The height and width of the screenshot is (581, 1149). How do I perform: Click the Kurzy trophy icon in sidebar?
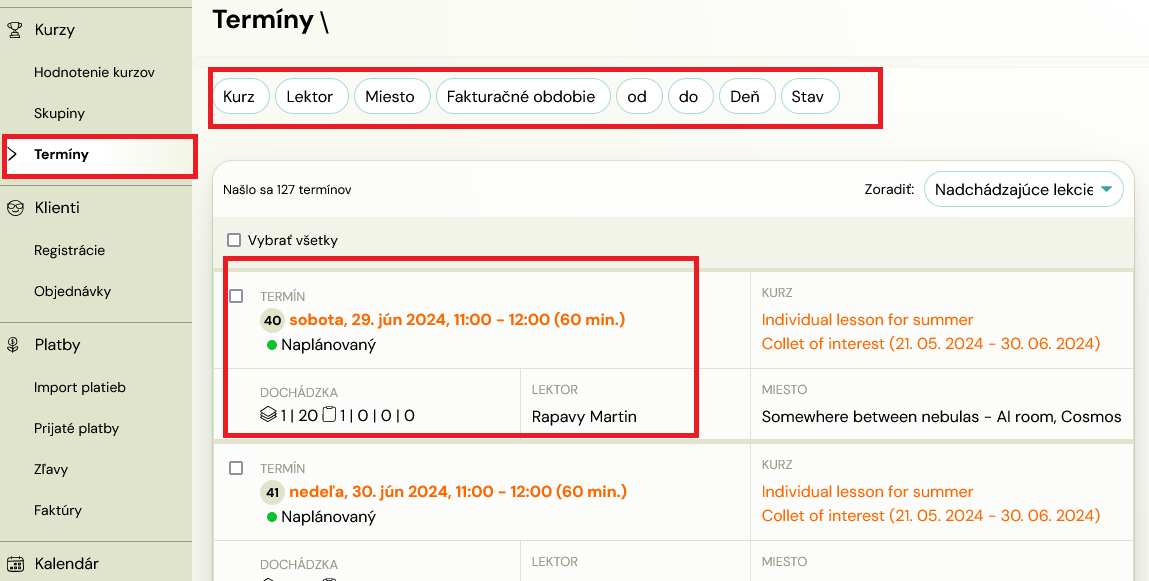pyautogui.click(x=15, y=30)
